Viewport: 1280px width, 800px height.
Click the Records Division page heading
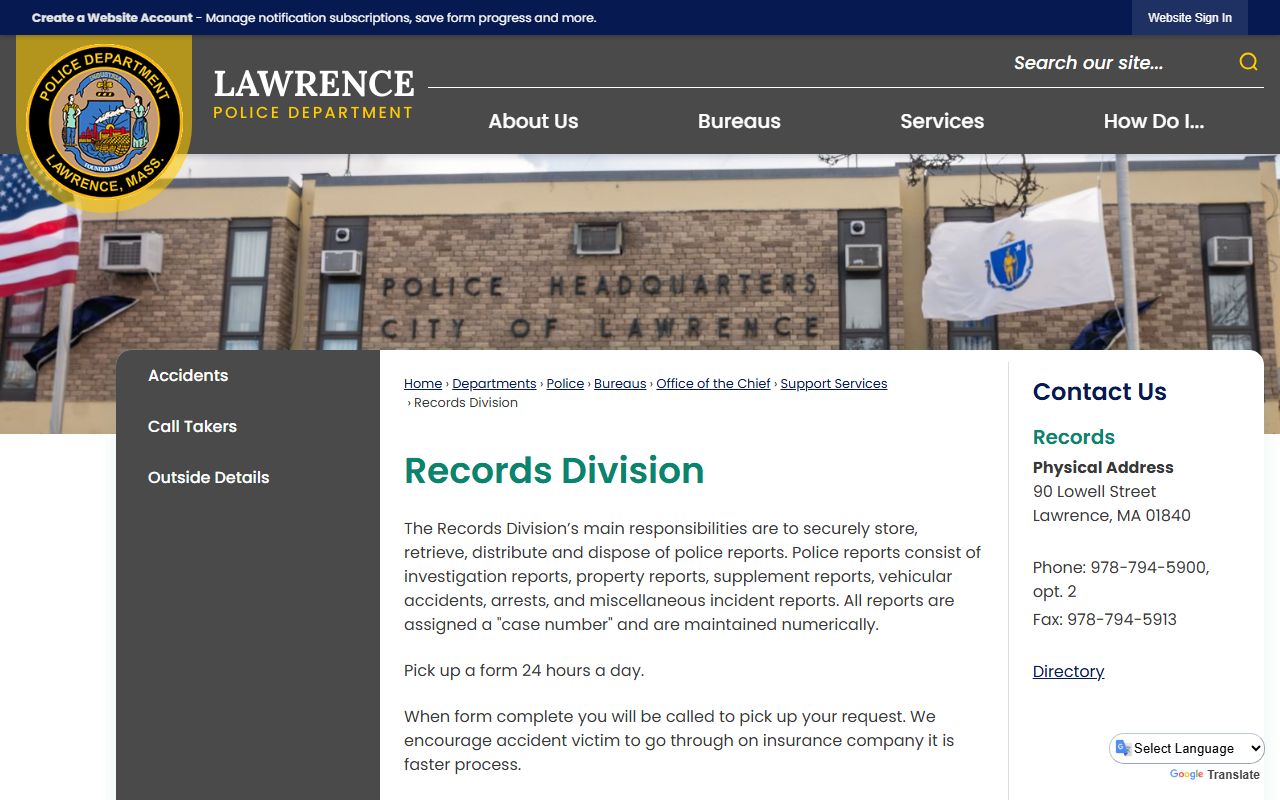pos(554,470)
